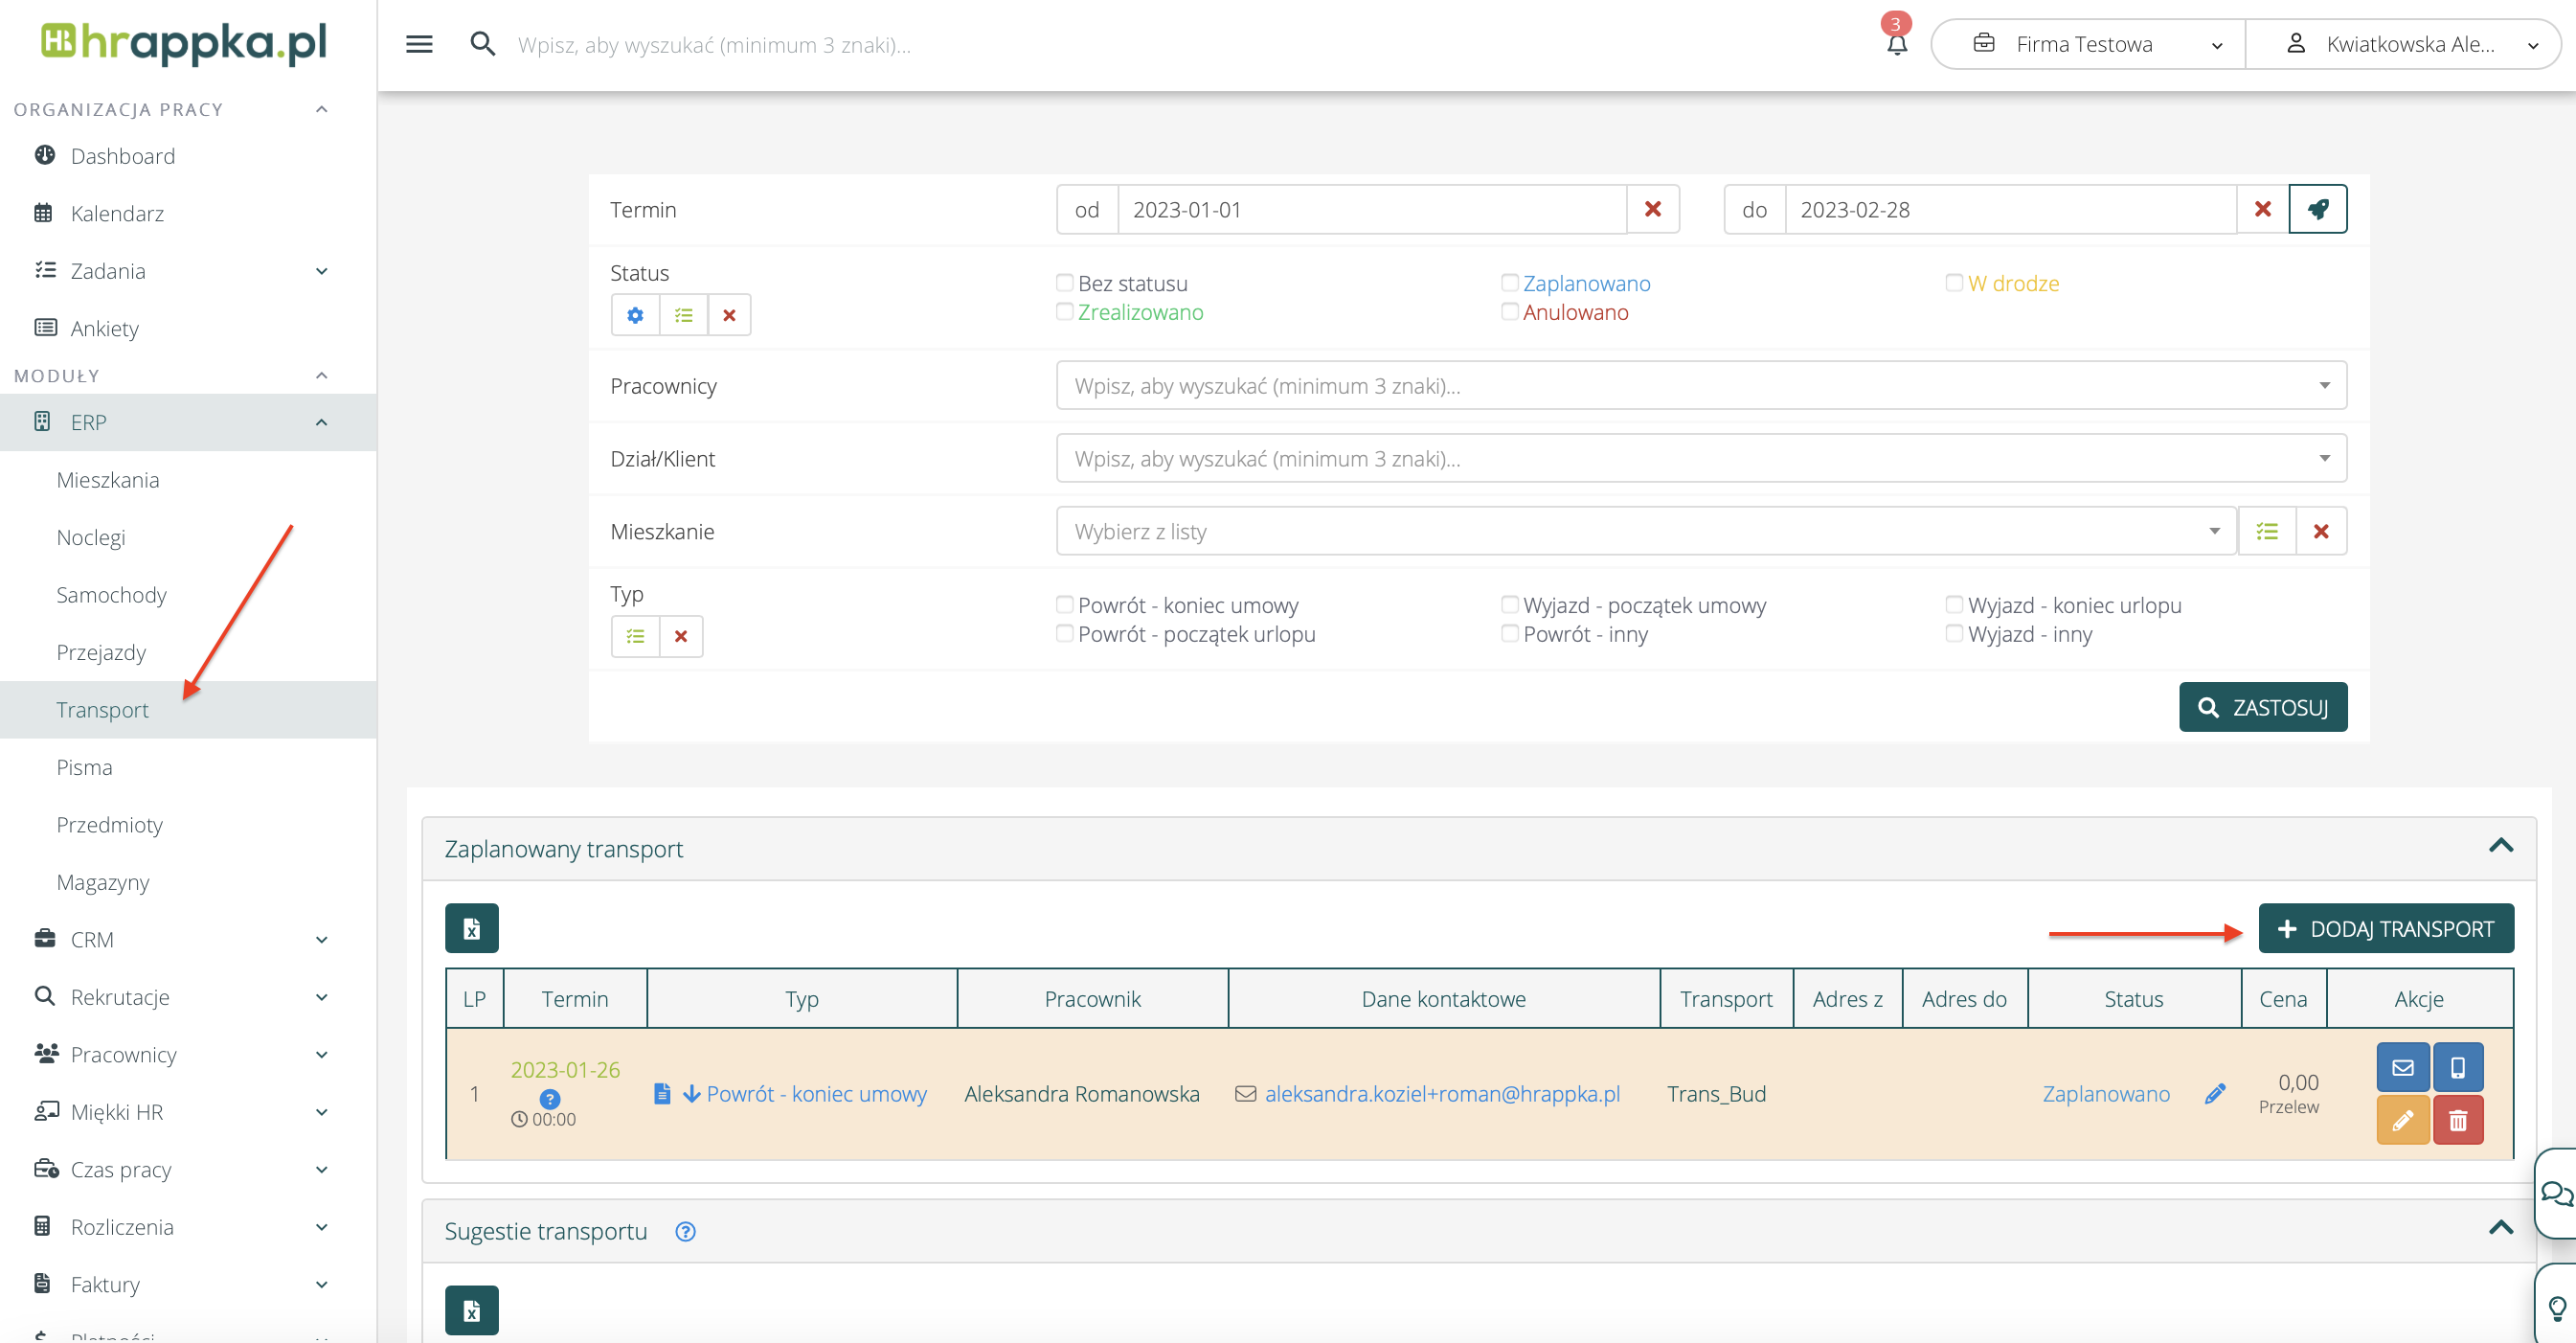The height and width of the screenshot is (1343, 2576).
Task: Click the blue phone SMS action button
Action: pos(2457,1067)
